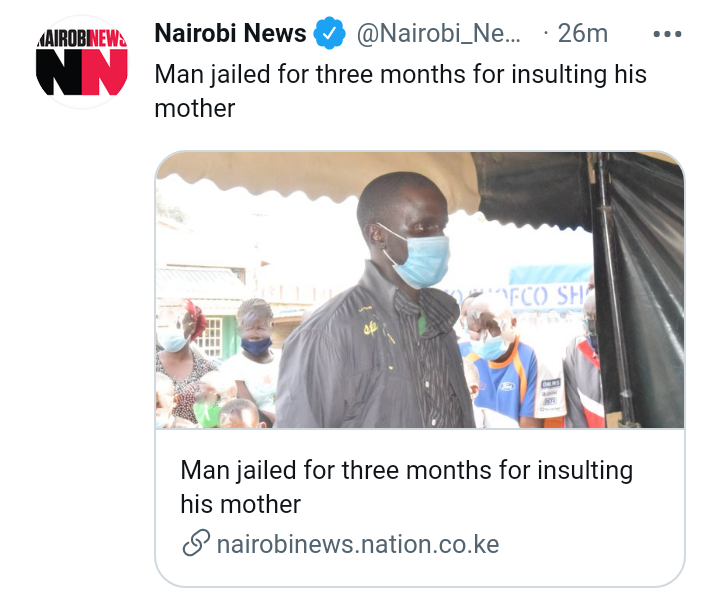
Task: Click the link card headline text
Action: 406,487
